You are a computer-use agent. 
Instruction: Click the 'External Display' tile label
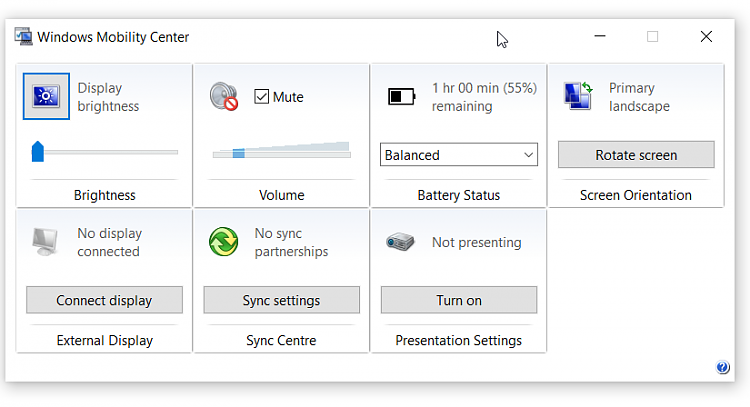click(105, 341)
